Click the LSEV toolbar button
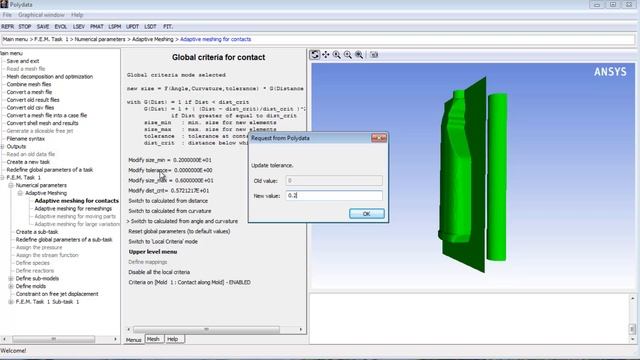The image size is (640, 360). pos(79,27)
